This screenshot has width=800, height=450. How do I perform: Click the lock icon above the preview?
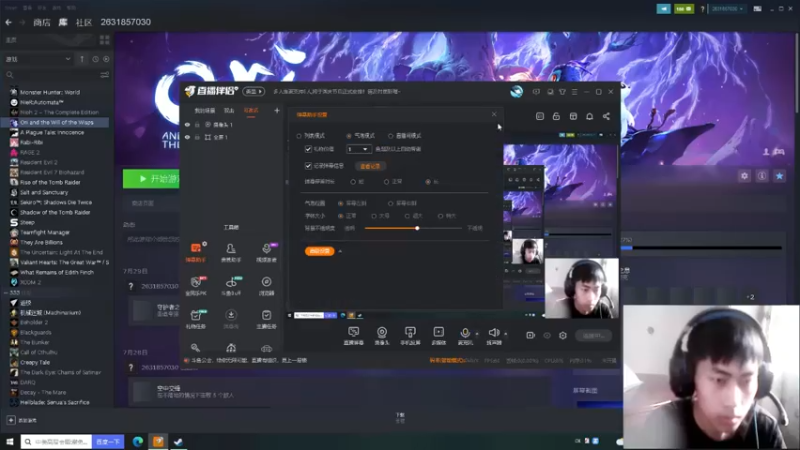pos(556,116)
